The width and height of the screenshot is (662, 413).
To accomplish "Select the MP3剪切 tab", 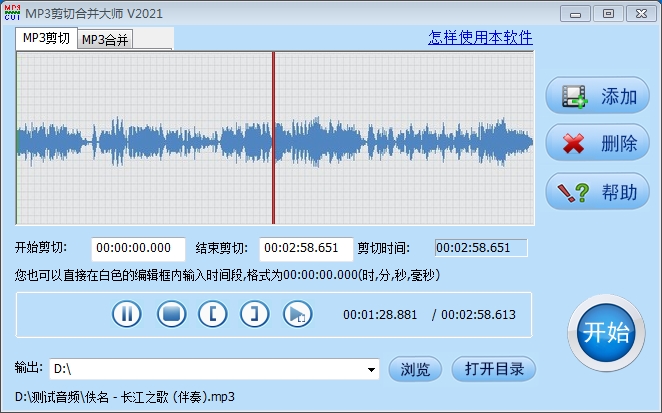I will [46, 38].
